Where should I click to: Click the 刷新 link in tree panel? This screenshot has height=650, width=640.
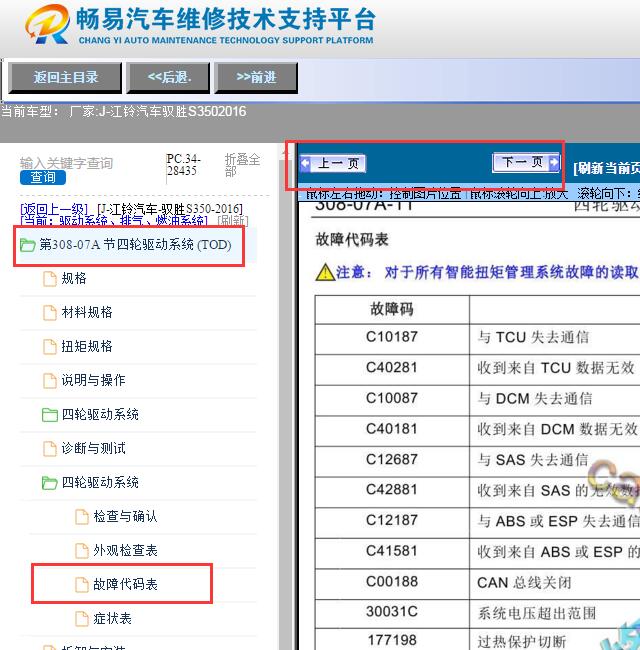click(233, 221)
